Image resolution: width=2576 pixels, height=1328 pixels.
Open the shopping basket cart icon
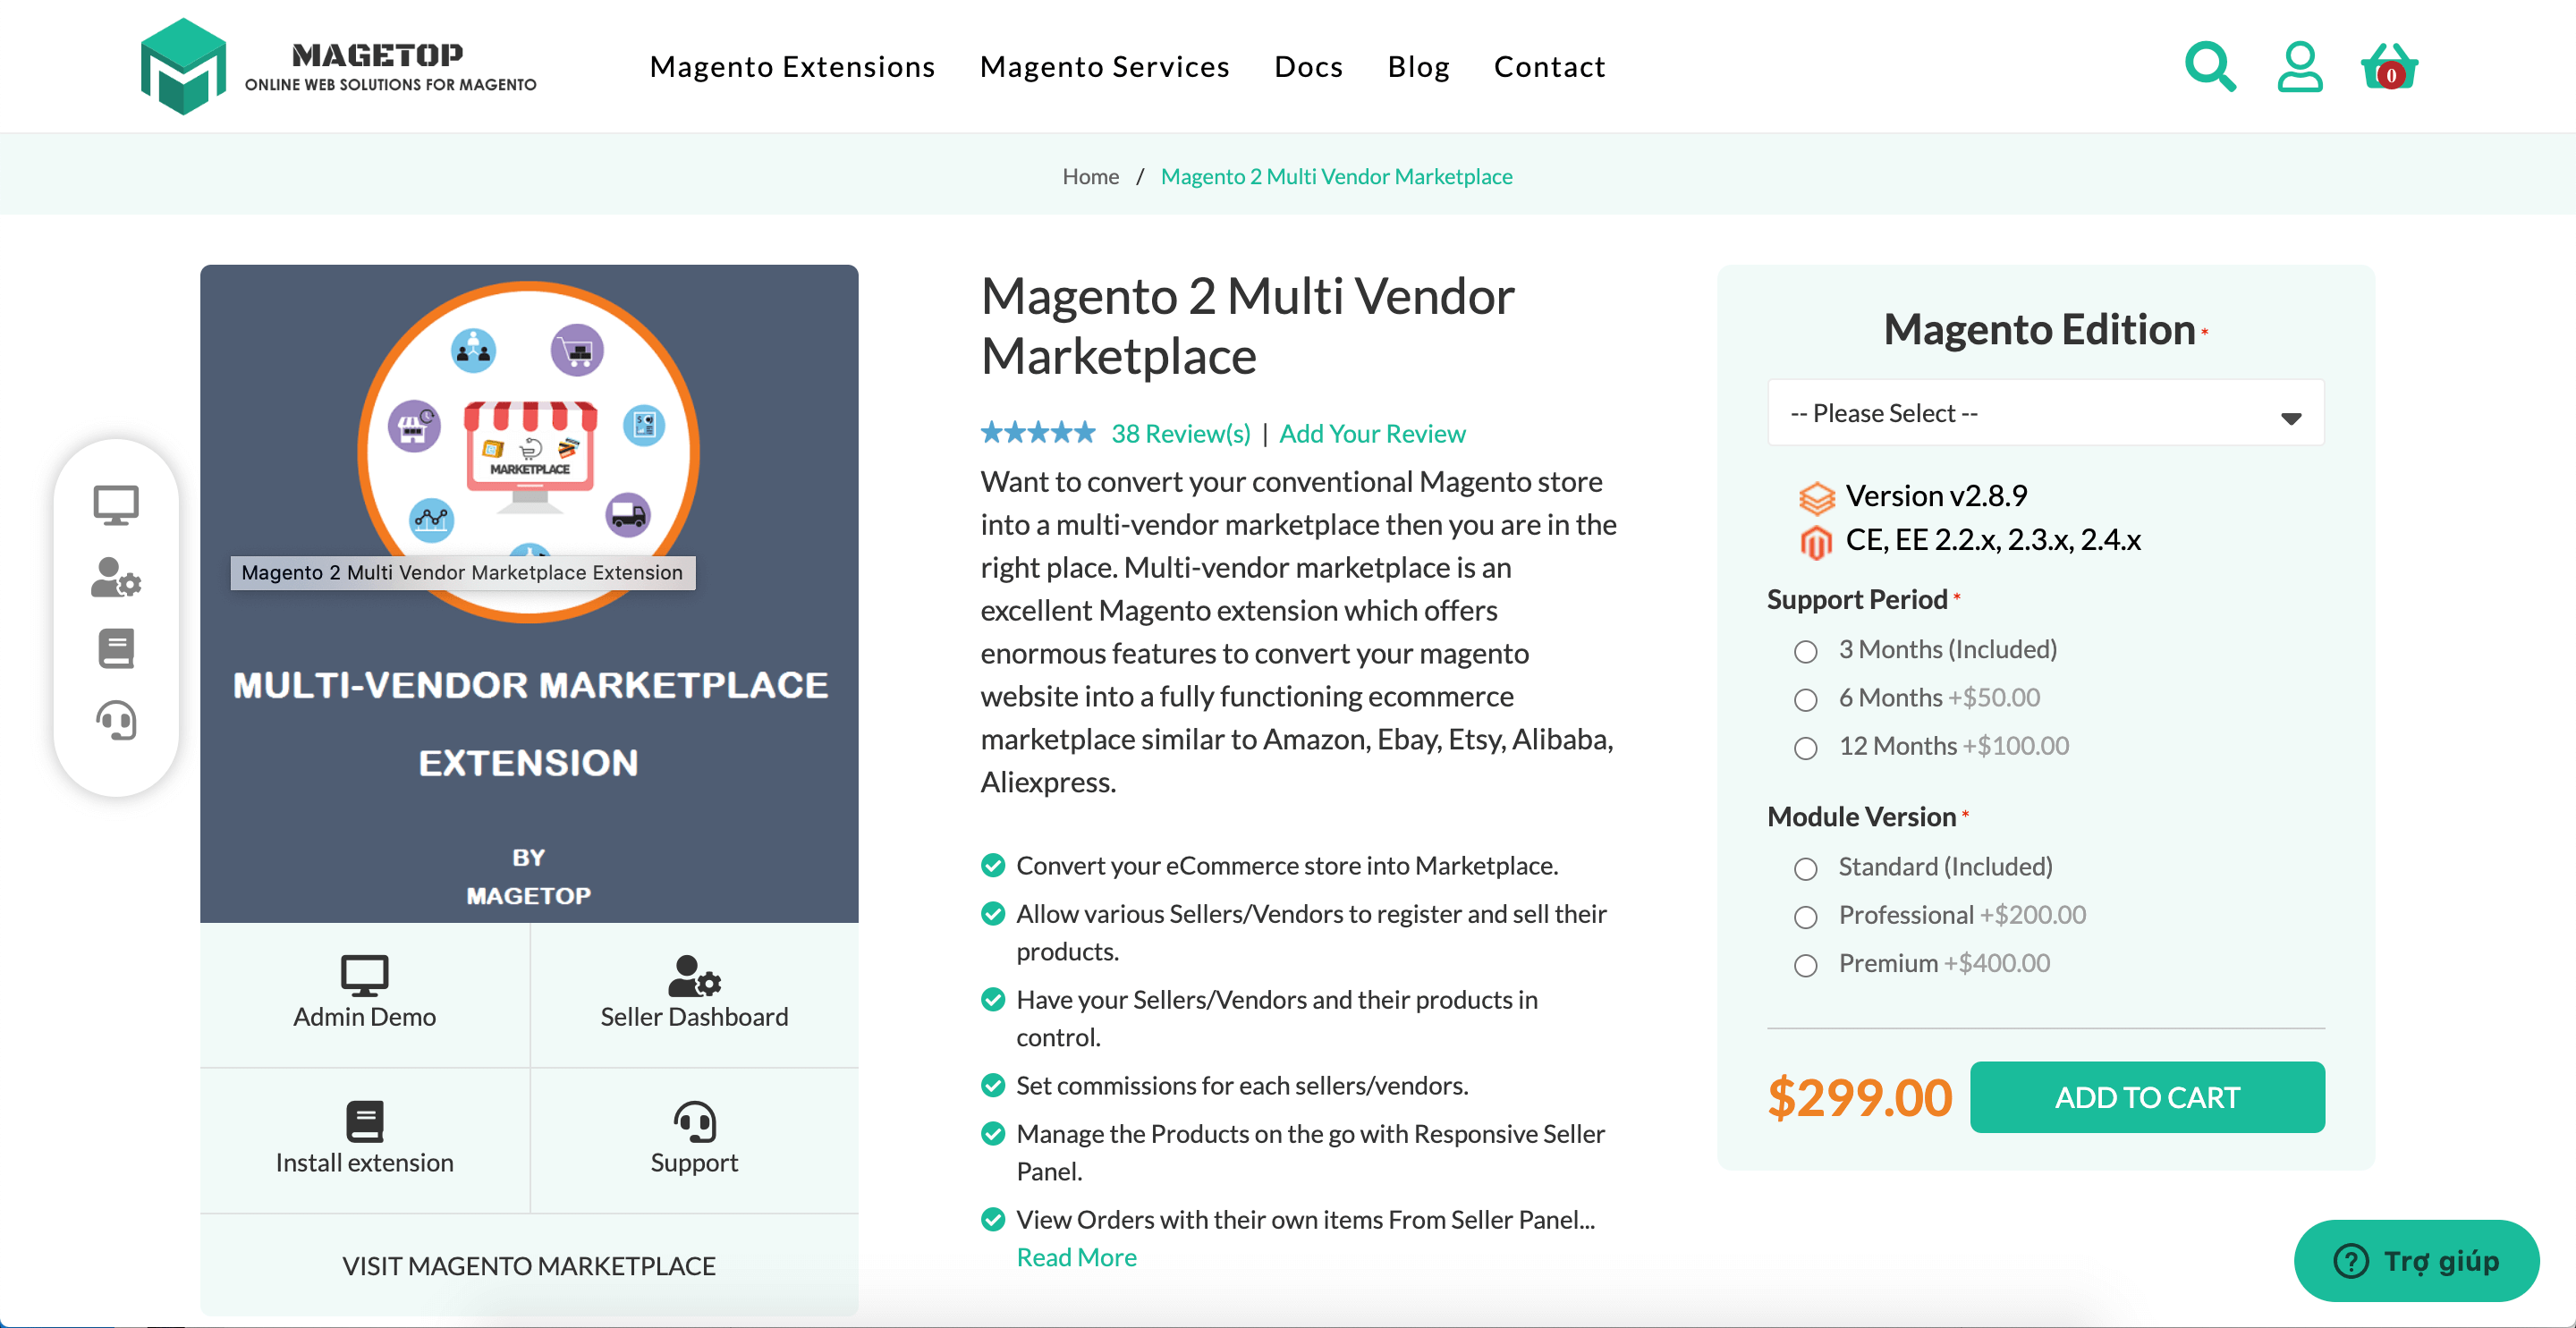point(2389,66)
